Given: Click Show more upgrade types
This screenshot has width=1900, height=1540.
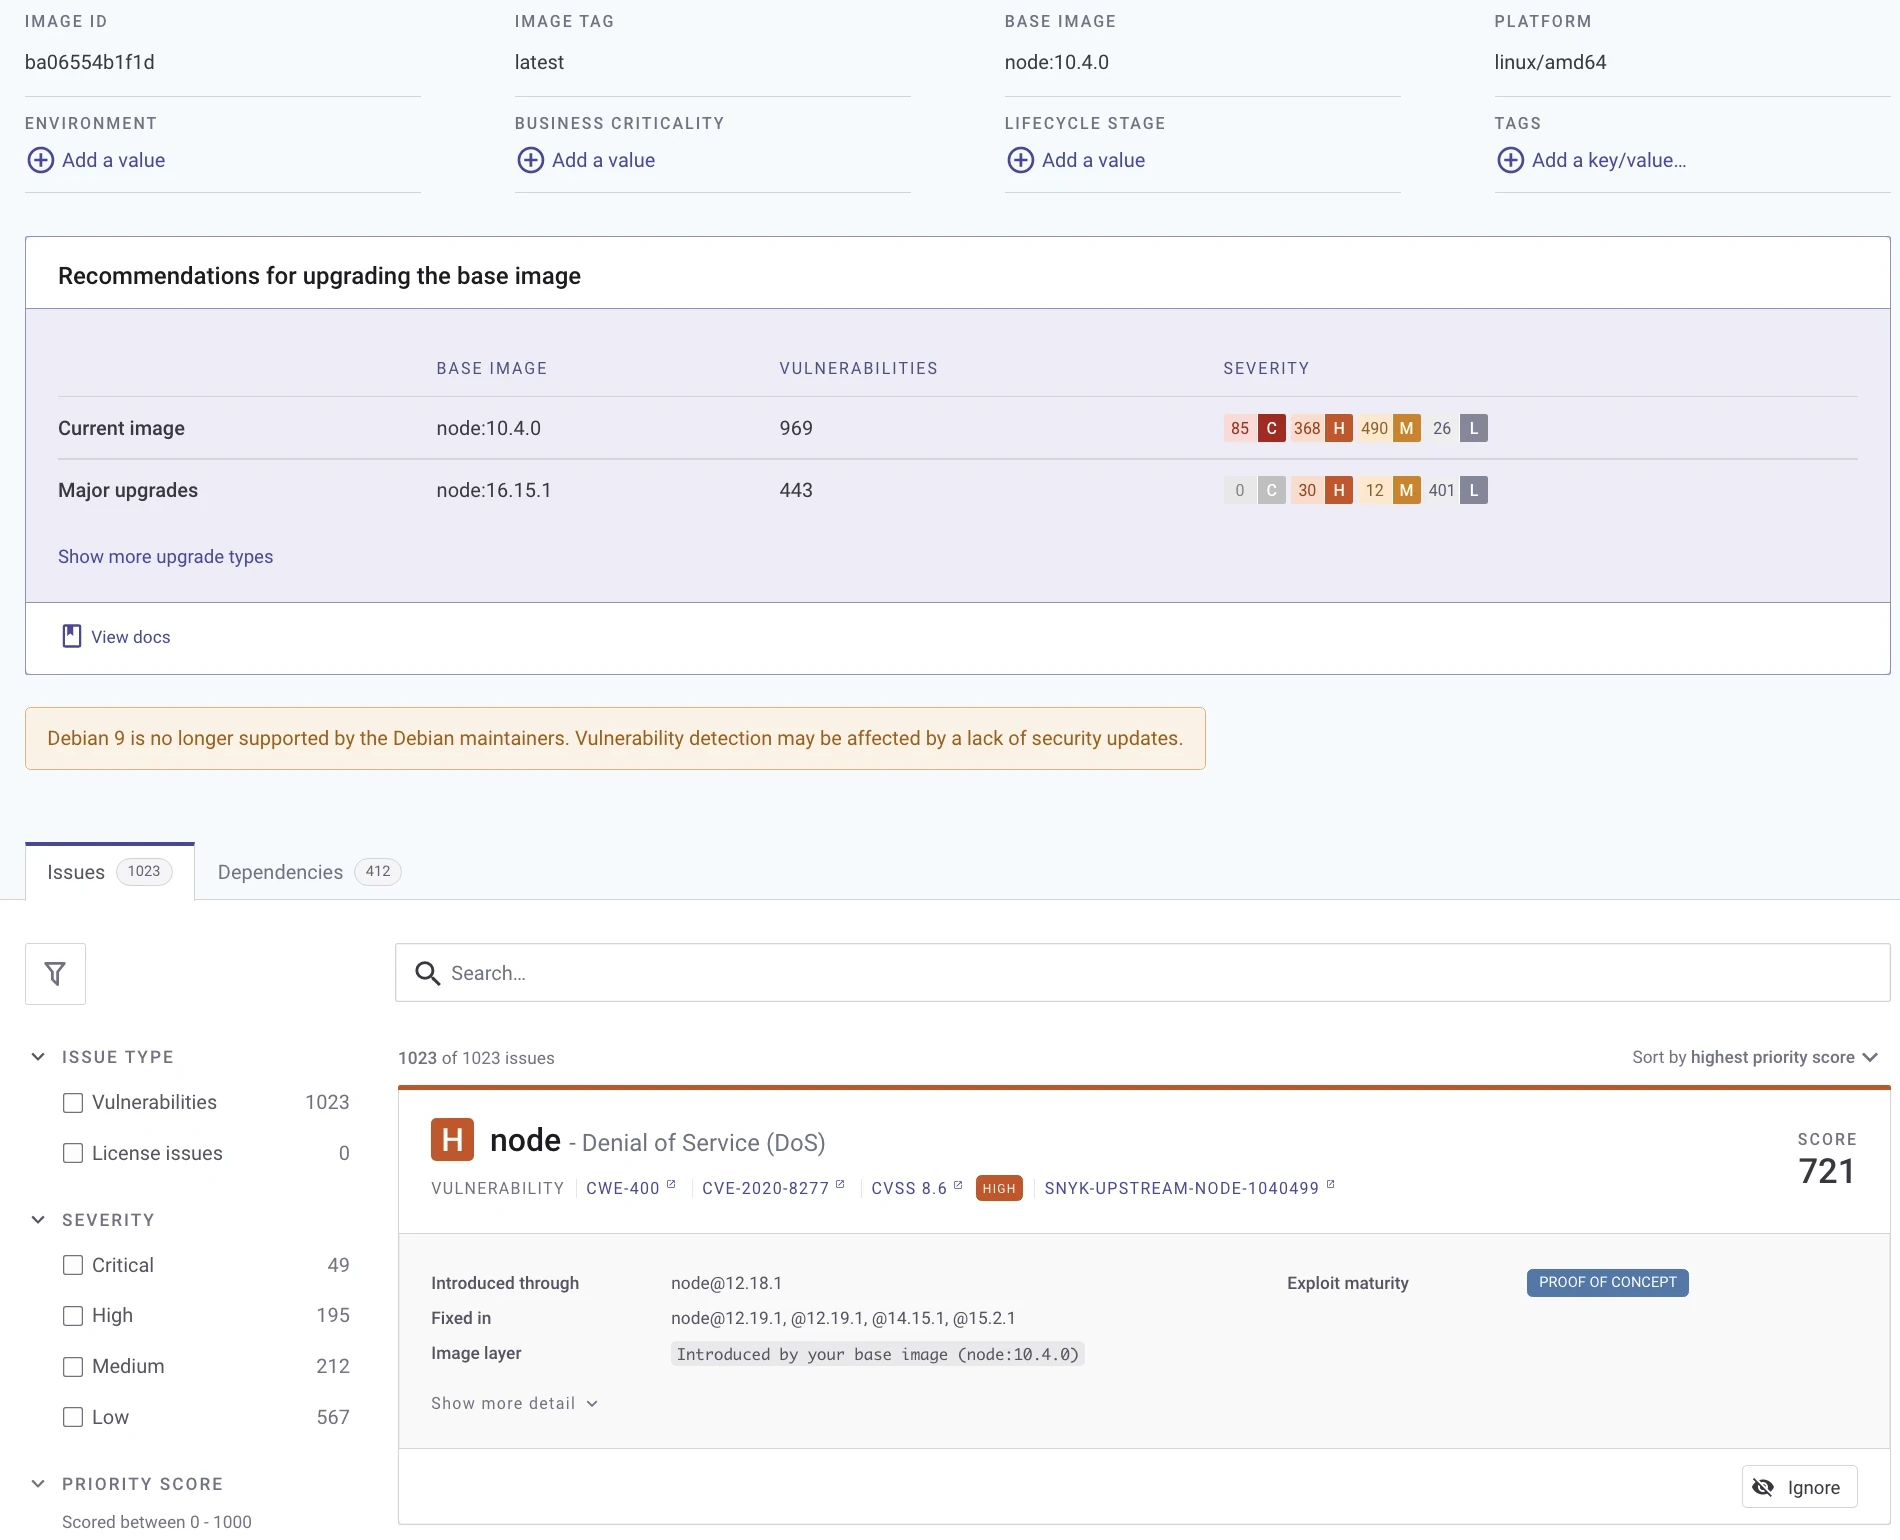Looking at the screenshot, I should click(165, 556).
